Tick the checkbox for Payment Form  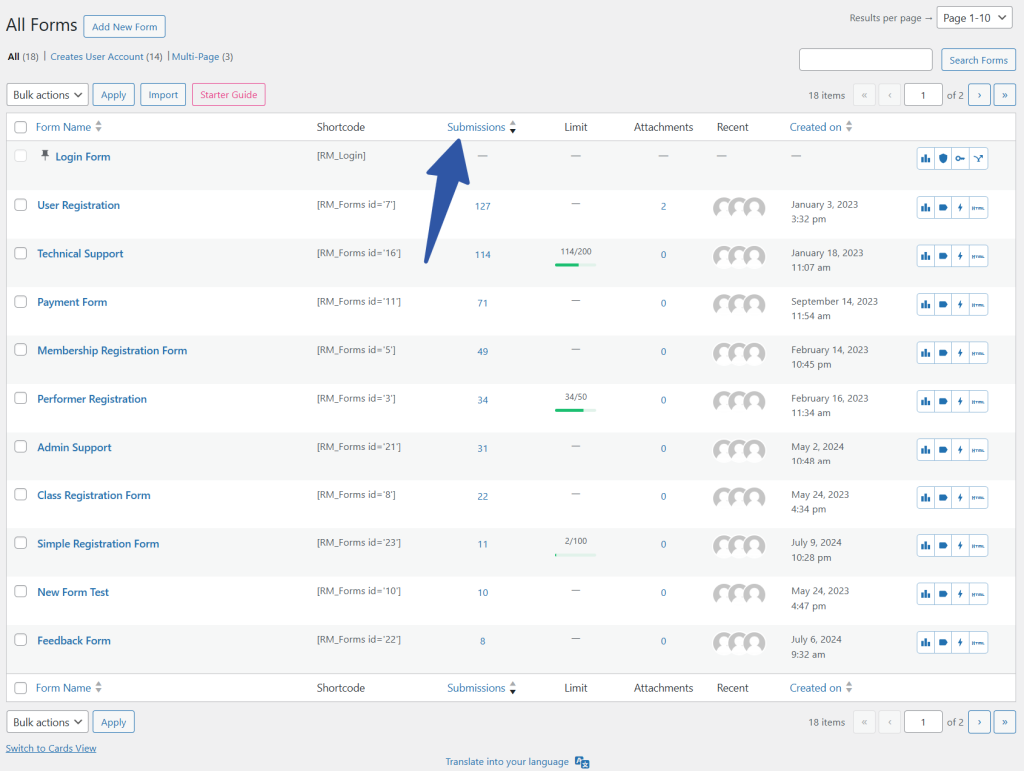point(21,302)
